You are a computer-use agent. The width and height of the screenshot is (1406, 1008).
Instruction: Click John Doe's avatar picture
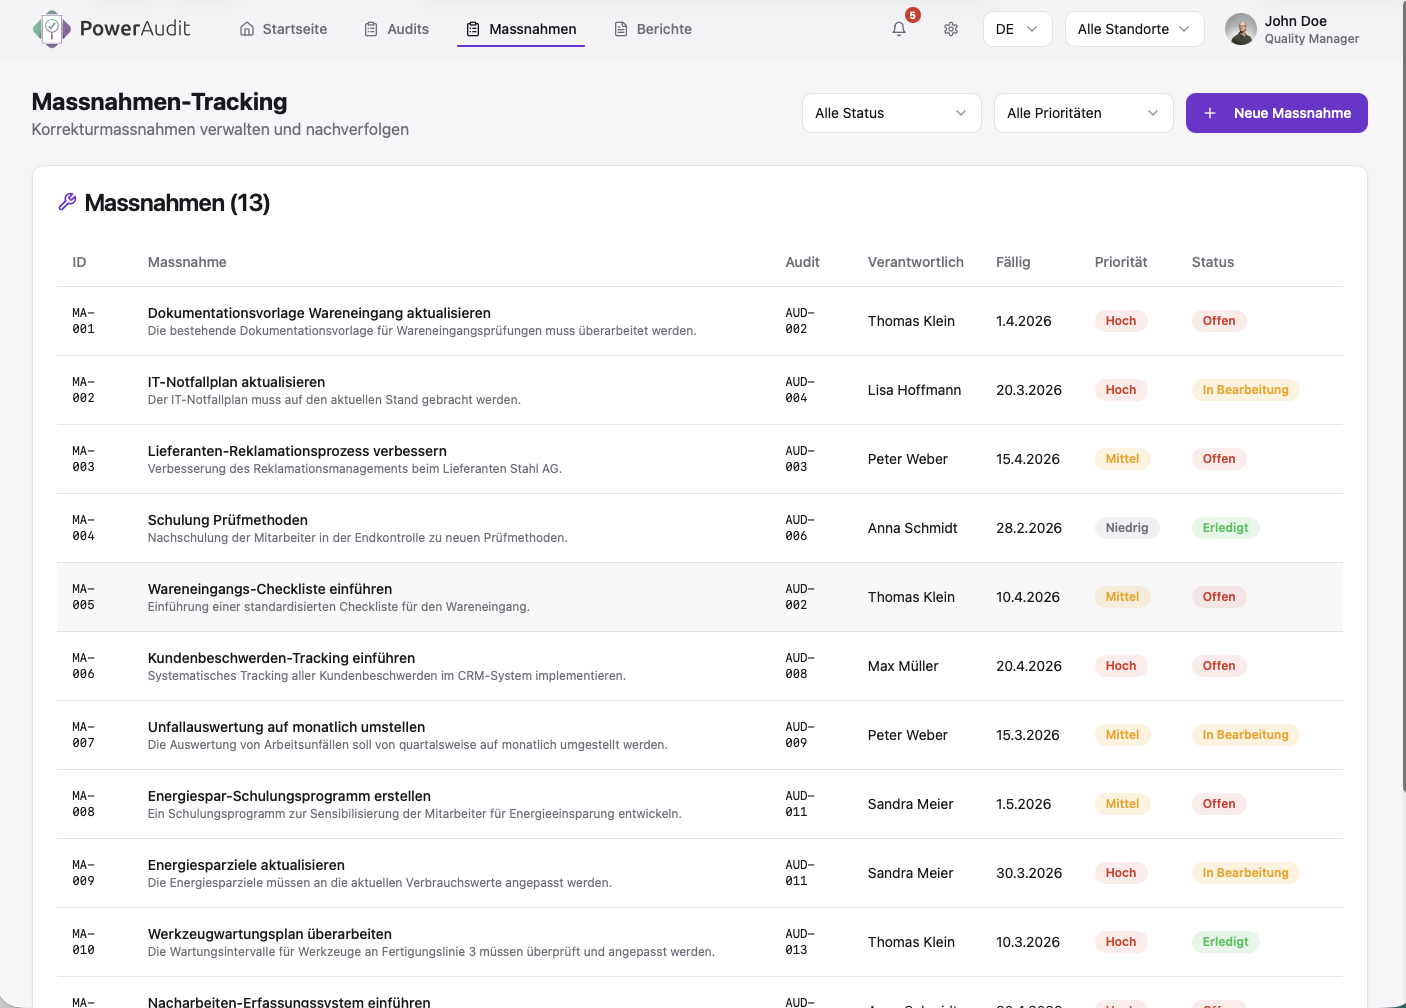click(x=1241, y=29)
